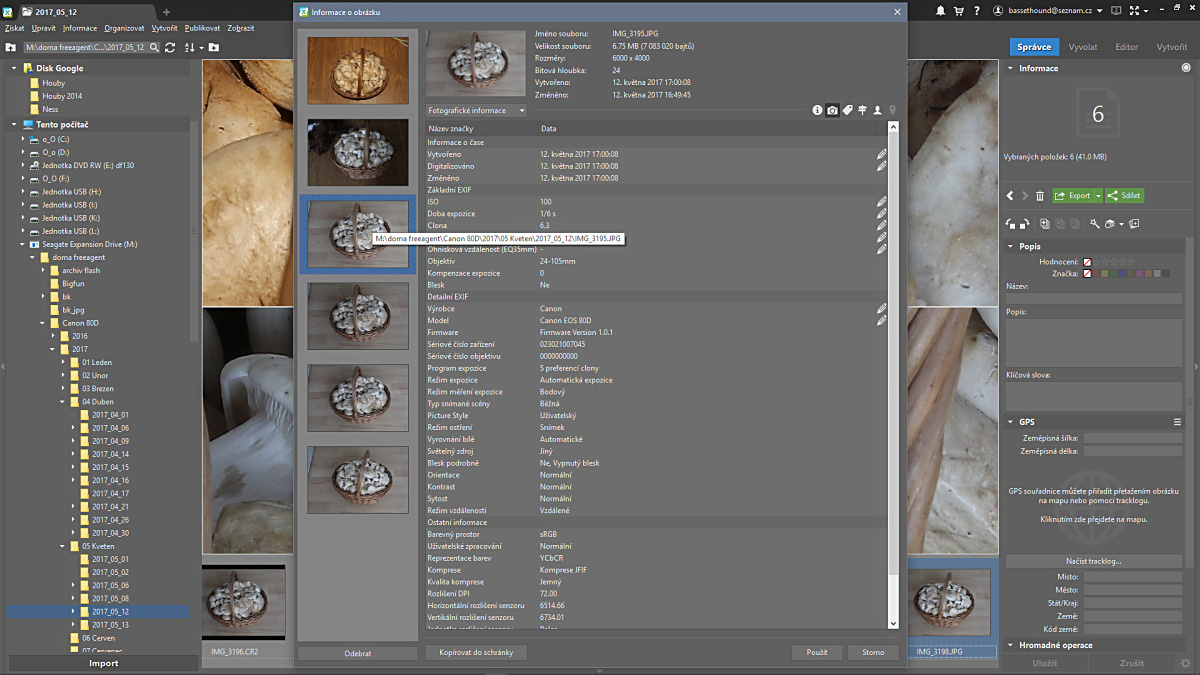Open the Fotografické informace dropdown
1200x675 pixels.
[476, 110]
